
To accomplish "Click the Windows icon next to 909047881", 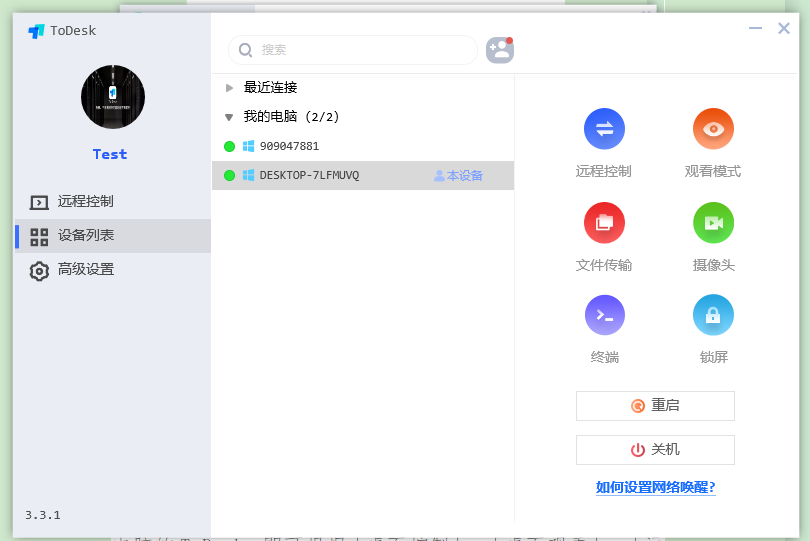I will click(x=248, y=146).
